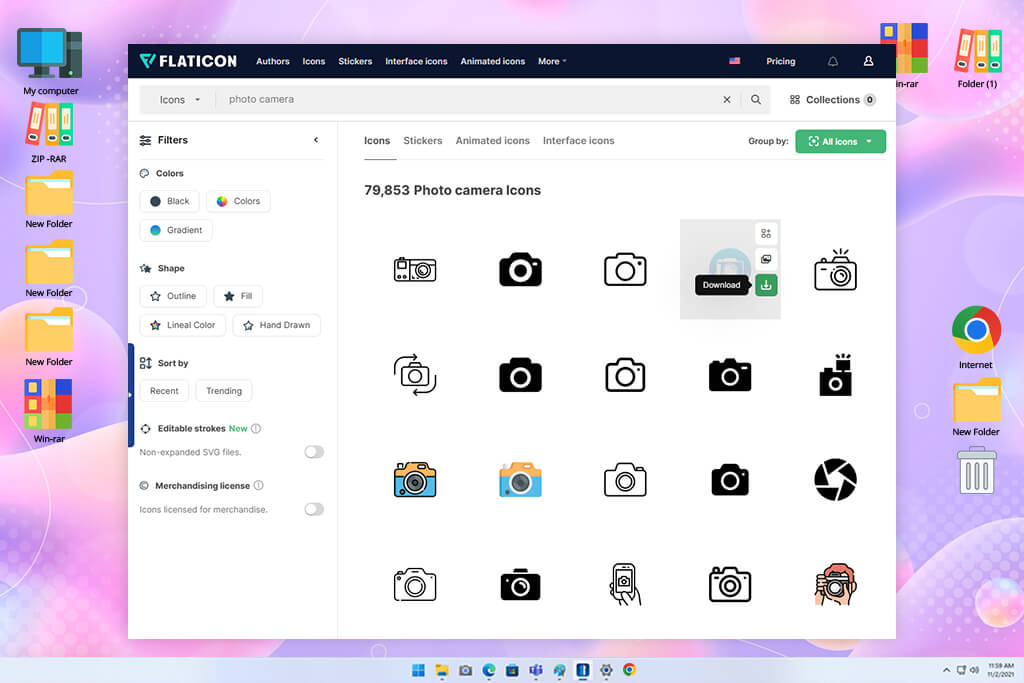Open File Explorer from the taskbar
Image resolution: width=1024 pixels, height=683 pixels.
click(x=441, y=670)
